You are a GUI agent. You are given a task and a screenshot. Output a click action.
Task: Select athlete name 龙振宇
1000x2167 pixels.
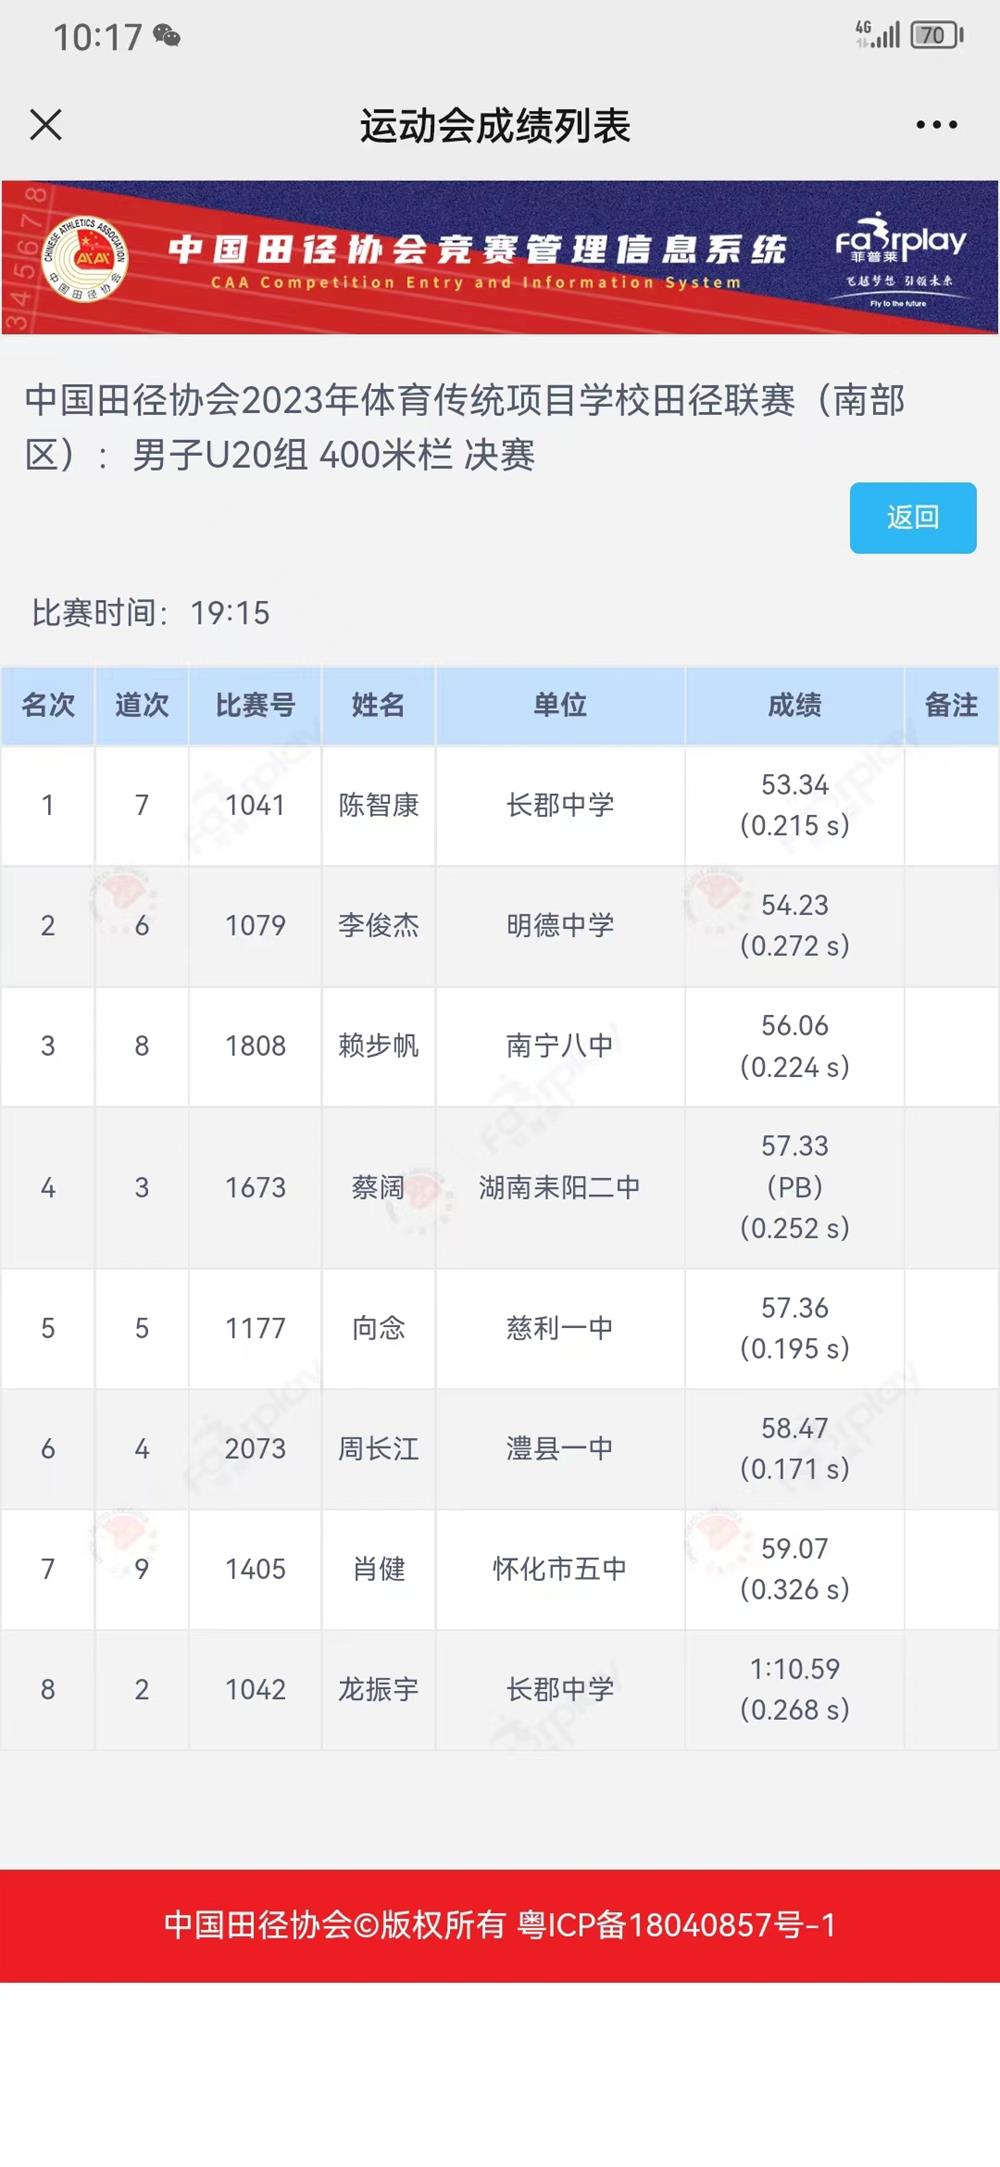pyautogui.click(x=378, y=1689)
